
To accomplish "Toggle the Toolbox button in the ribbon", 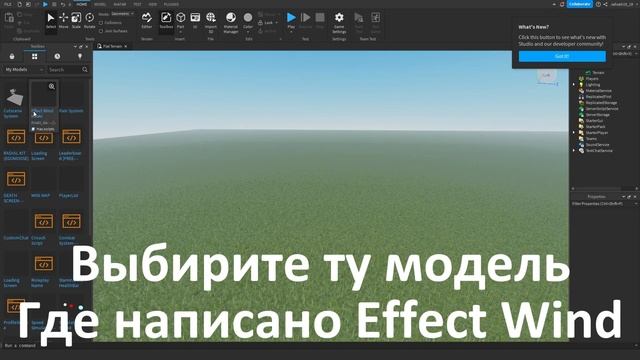I will point(166,21).
